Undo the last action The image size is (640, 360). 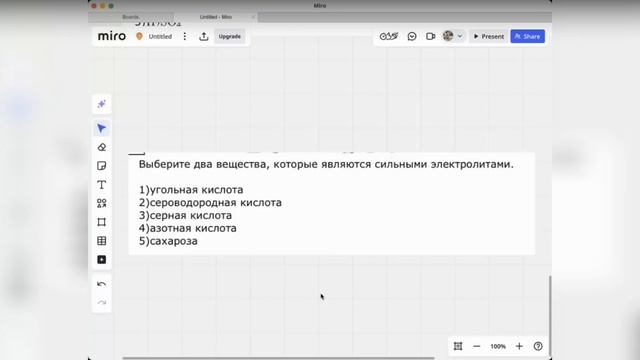(x=102, y=284)
